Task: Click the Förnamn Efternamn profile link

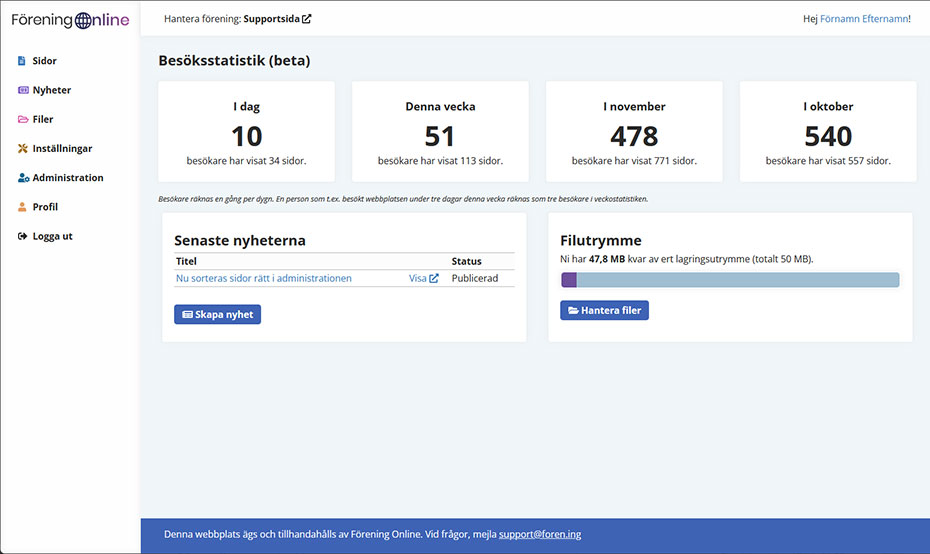Action: point(863,19)
